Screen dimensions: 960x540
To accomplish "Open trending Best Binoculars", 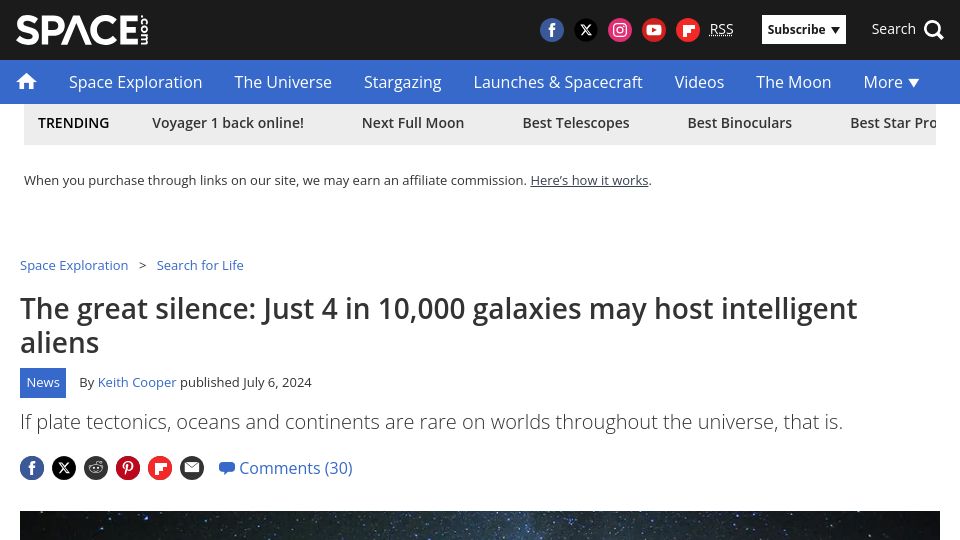I will point(740,123).
